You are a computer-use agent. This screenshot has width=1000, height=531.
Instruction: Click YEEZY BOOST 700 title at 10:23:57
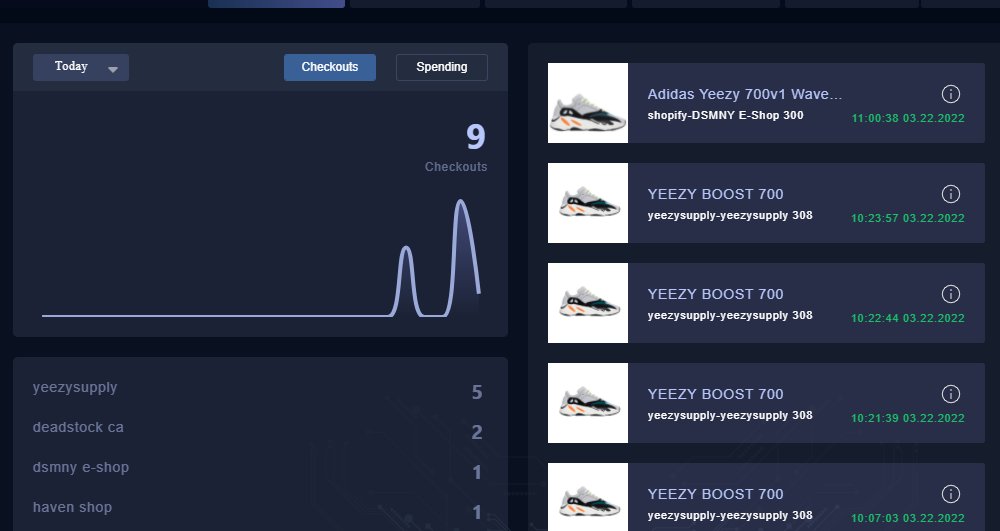pyautogui.click(x=715, y=194)
